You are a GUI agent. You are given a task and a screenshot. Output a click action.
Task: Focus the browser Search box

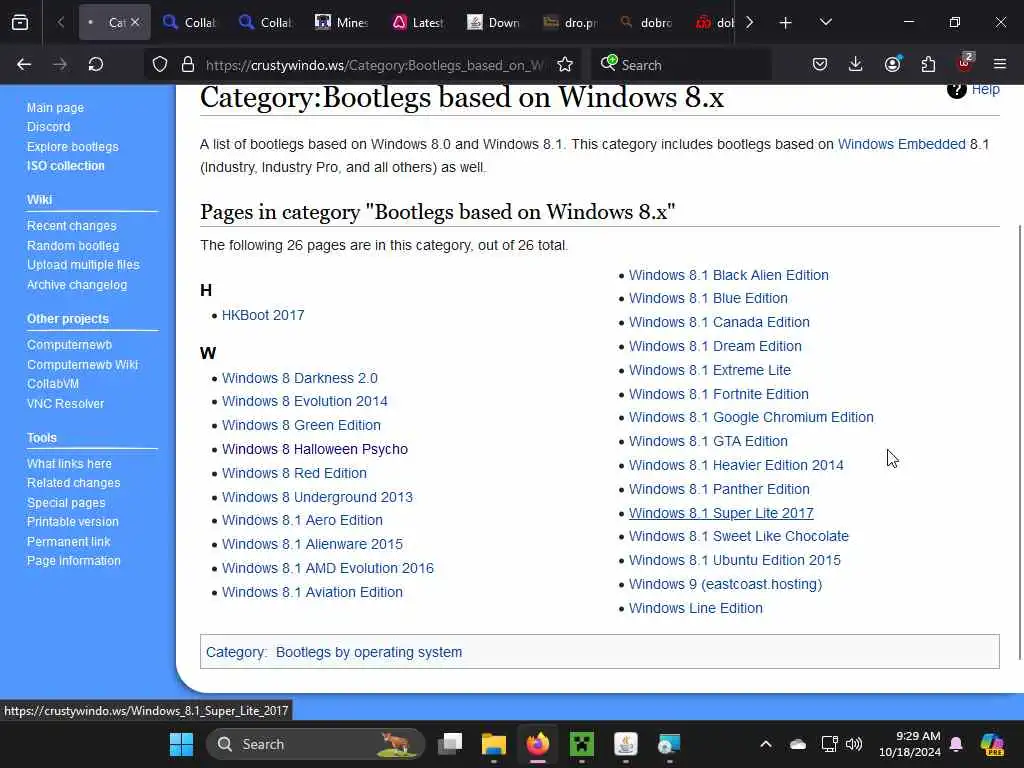[682, 65]
